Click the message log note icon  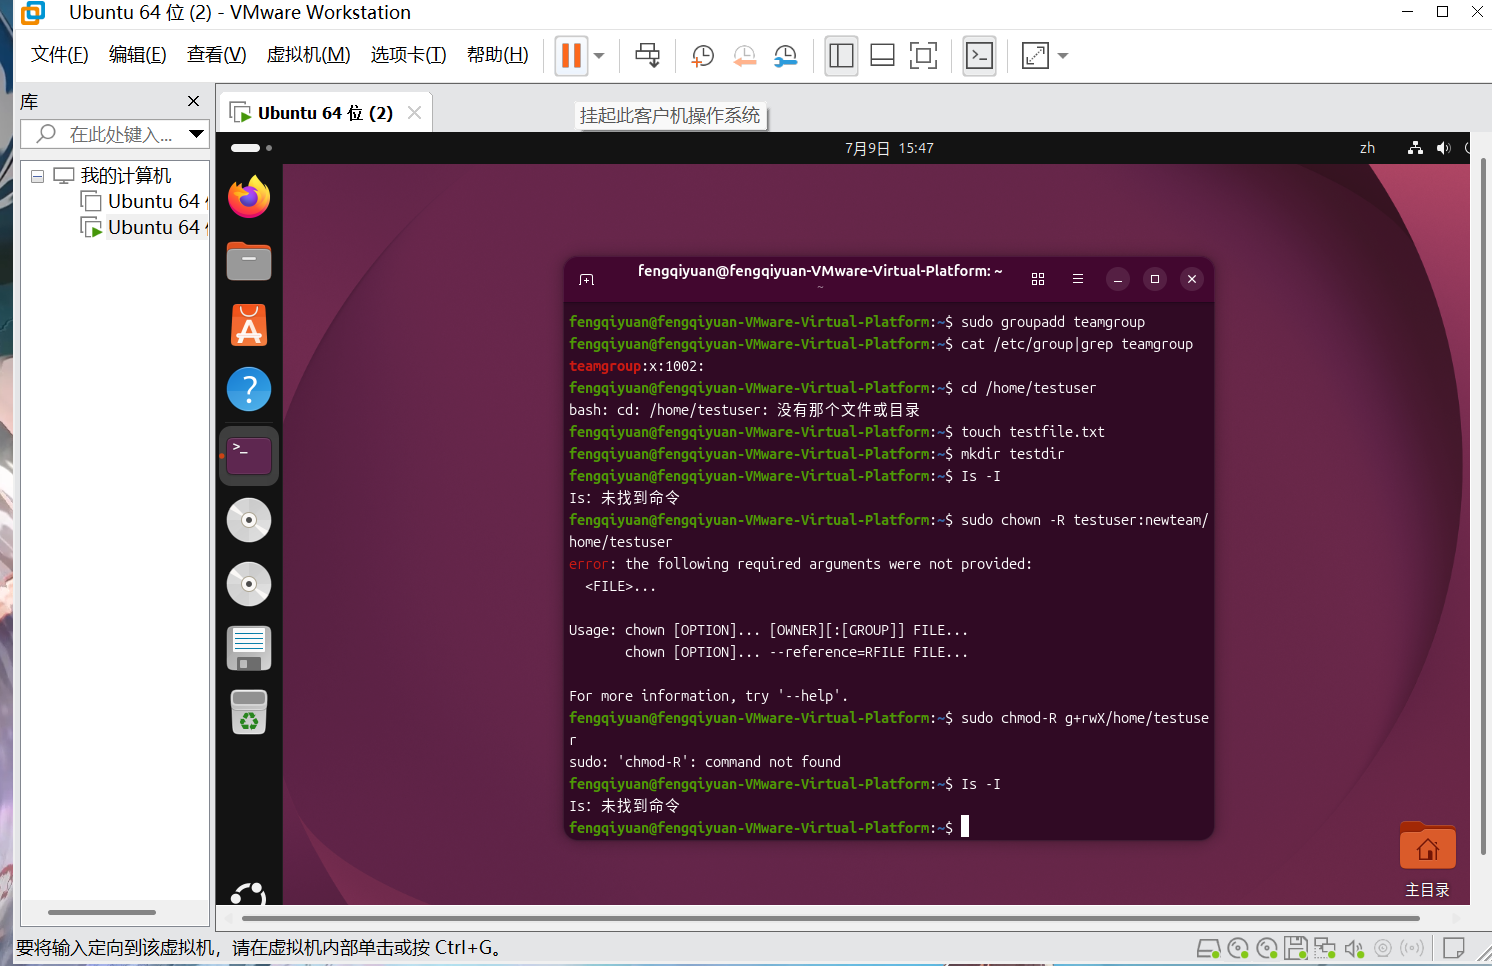tap(1454, 948)
